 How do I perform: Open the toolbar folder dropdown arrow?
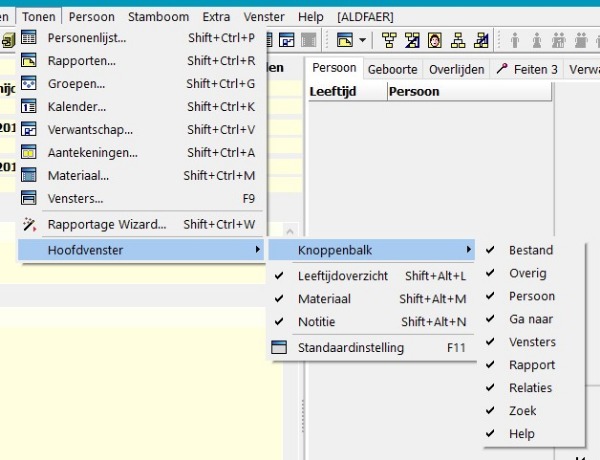point(362,41)
